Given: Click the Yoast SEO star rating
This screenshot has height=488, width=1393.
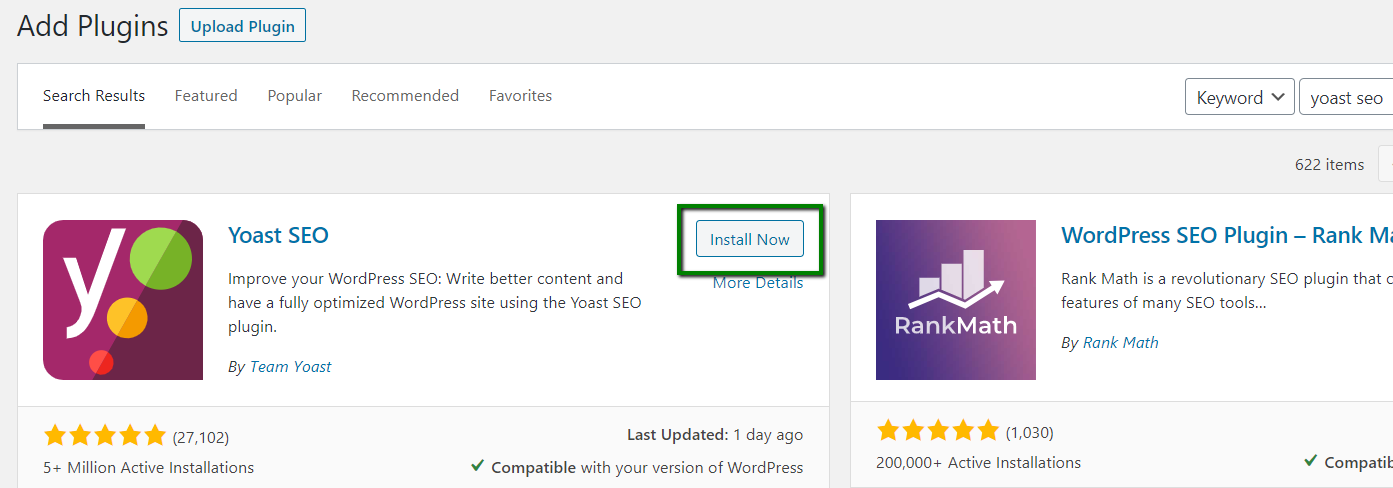Looking at the screenshot, I should [x=105, y=436].
